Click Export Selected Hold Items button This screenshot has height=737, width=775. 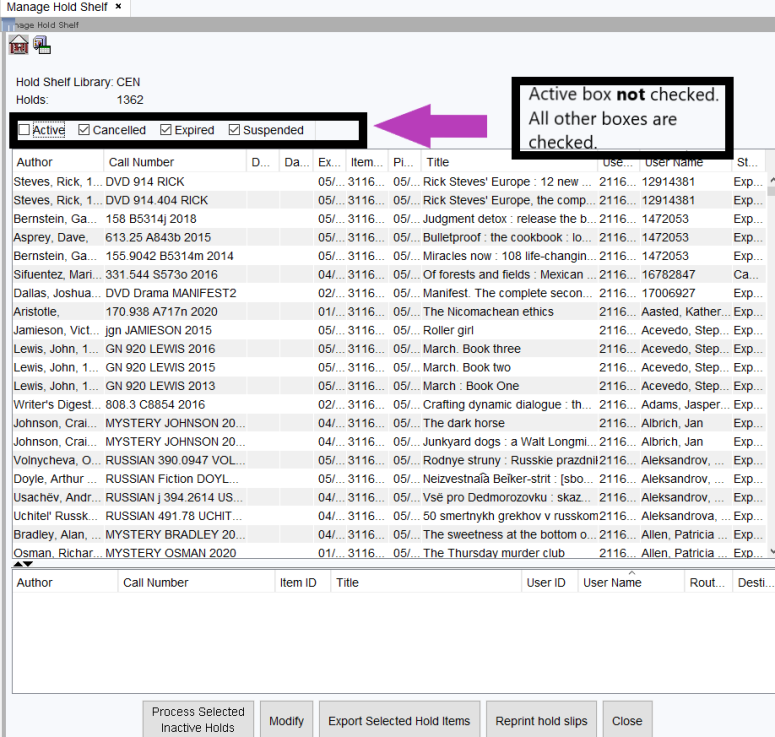click(399, 721)
